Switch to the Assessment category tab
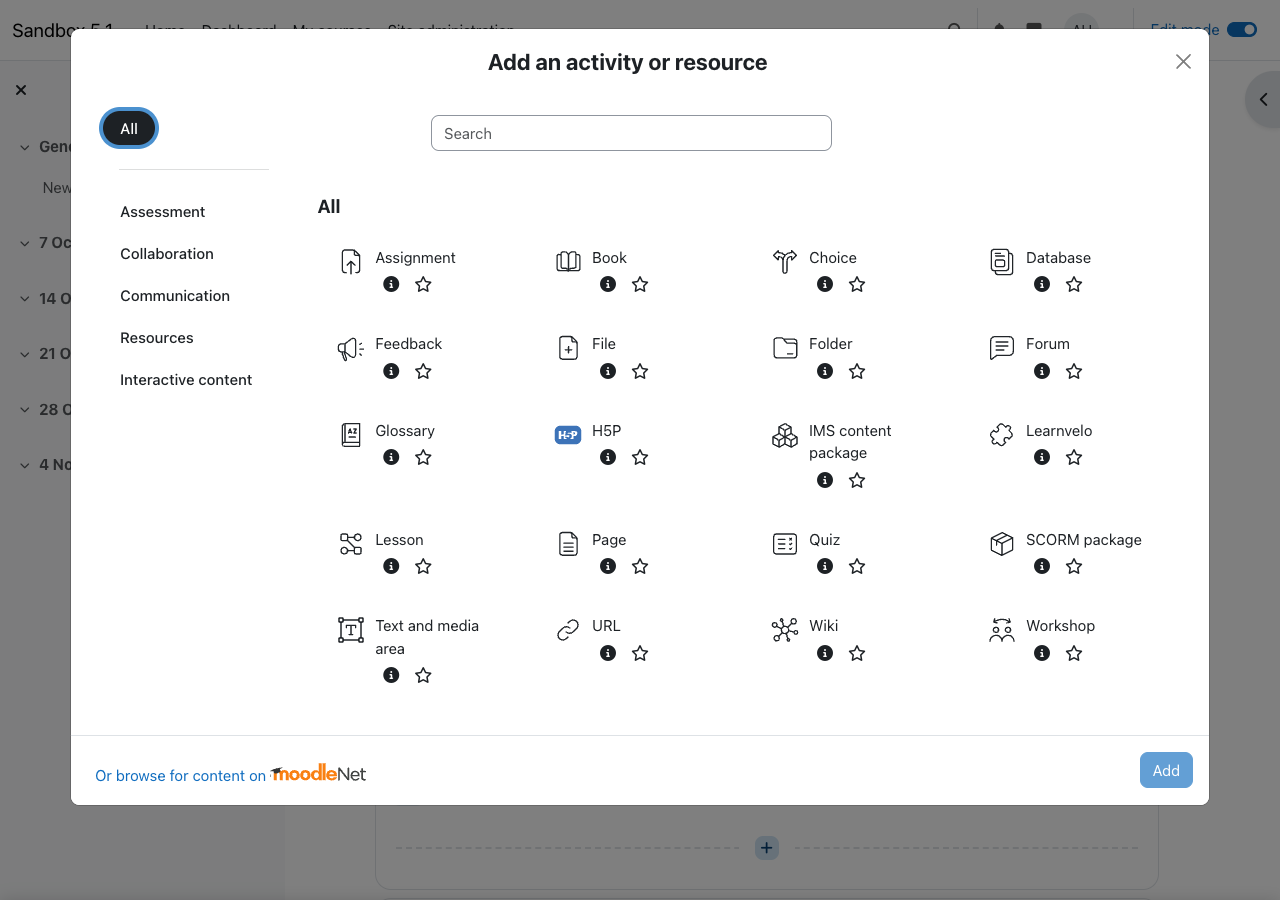 click(x=162, y=212)
